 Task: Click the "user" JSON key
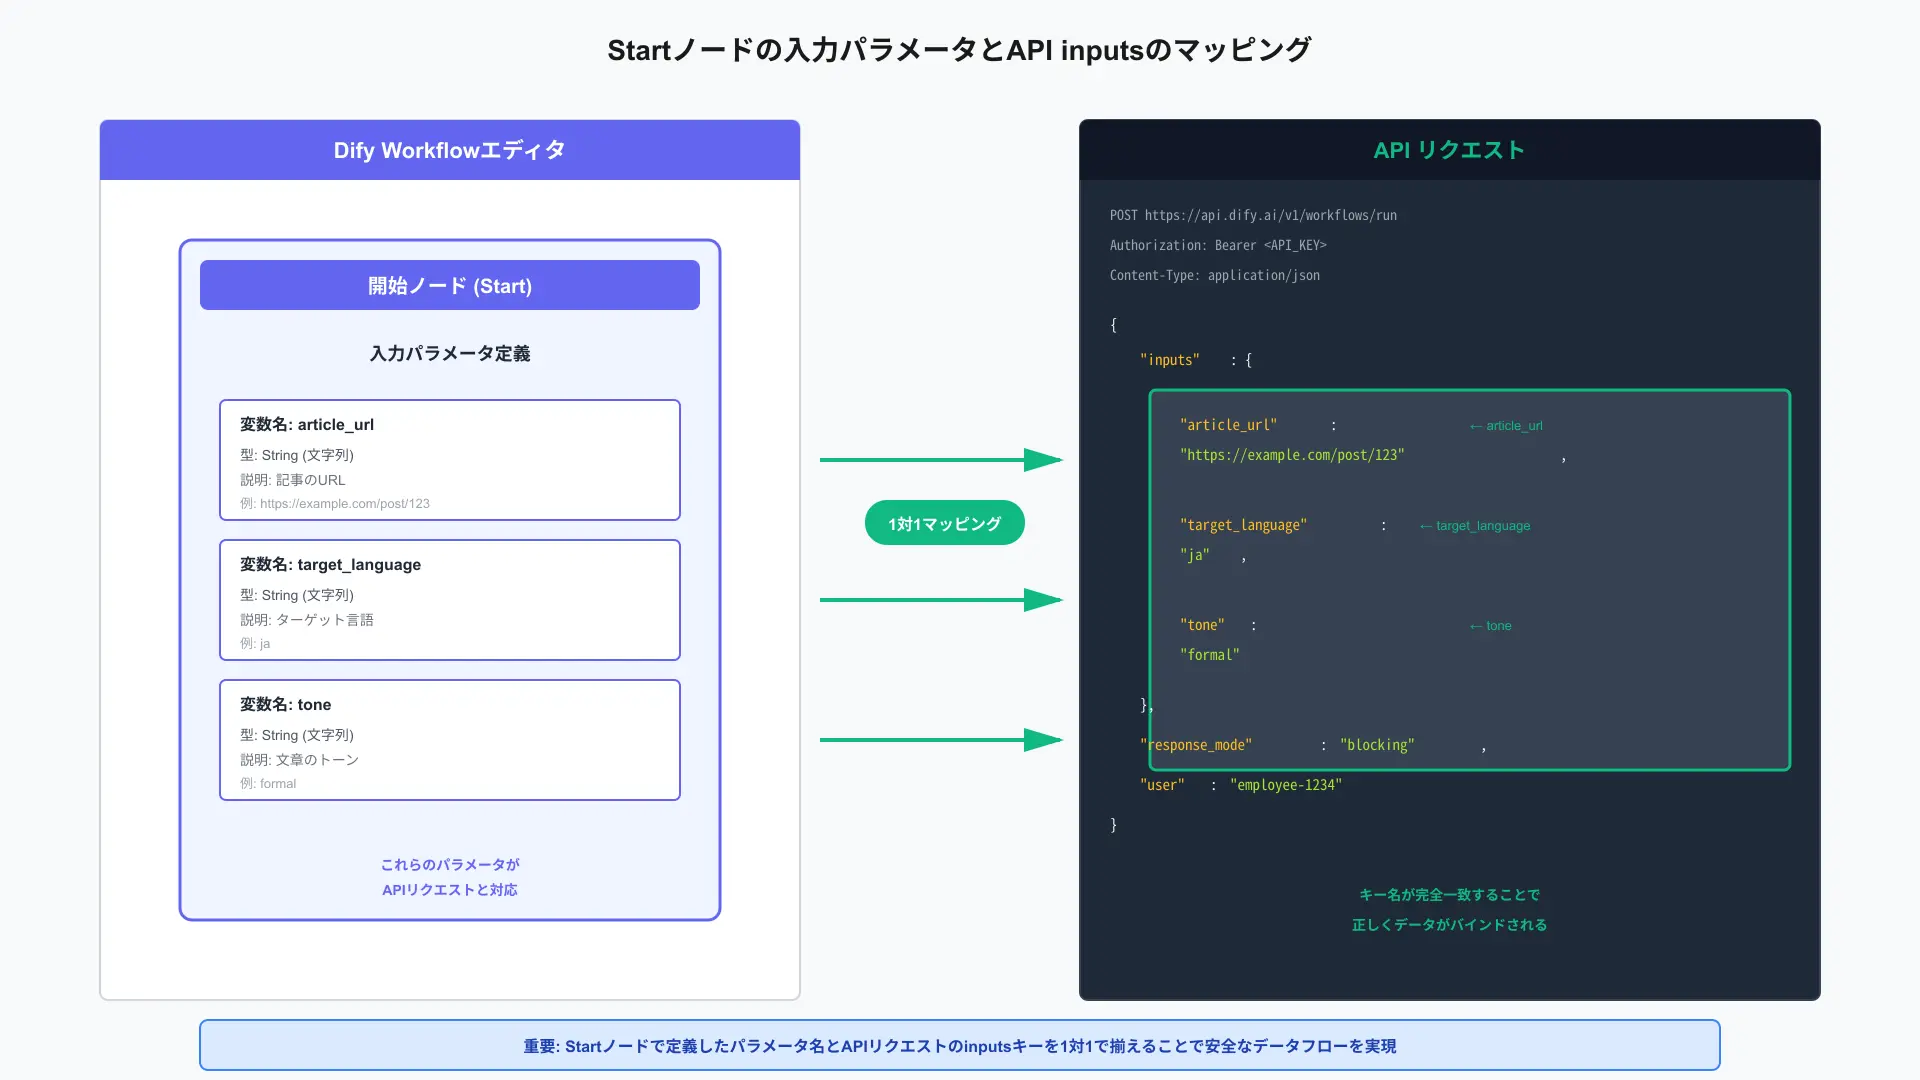coord(1162,785)
